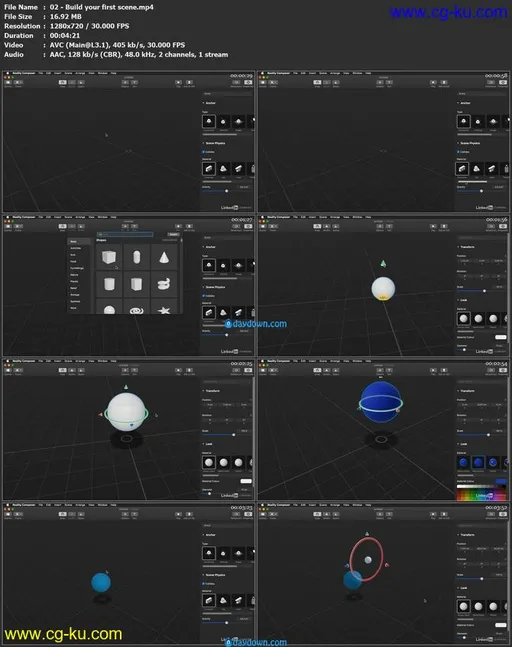The height and width of the screenshot is (647, 512).
Task: Toggle the Behaviors panel button in the 00:01:56 frame
Action: tap(491, 226)
